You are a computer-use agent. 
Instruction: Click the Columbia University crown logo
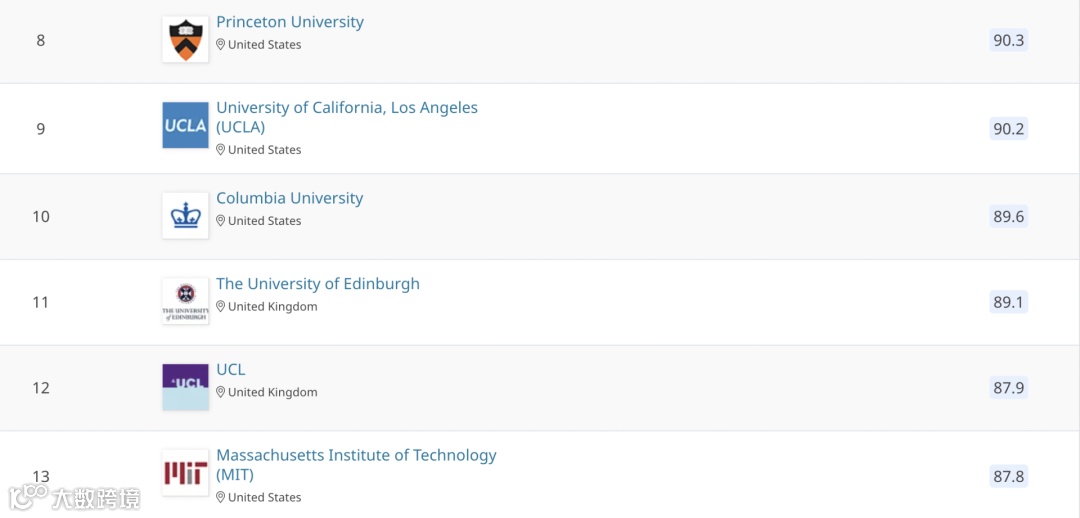pyautogui.click(x=185, y=216)
